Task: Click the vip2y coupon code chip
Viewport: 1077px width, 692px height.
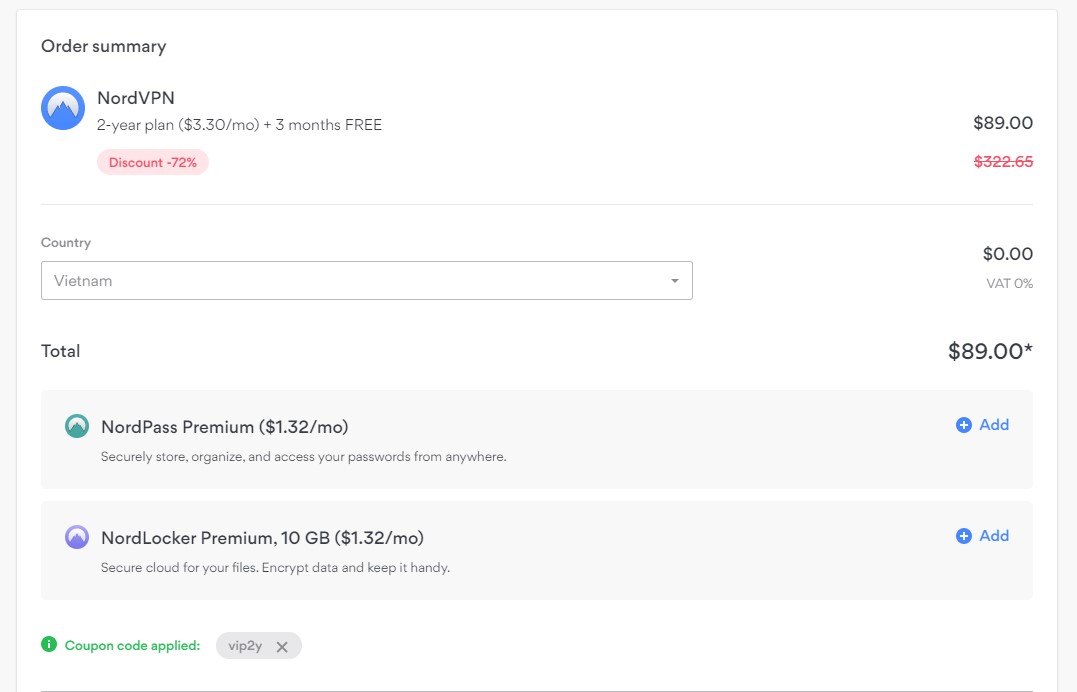Action: click(x=258, y=646)
